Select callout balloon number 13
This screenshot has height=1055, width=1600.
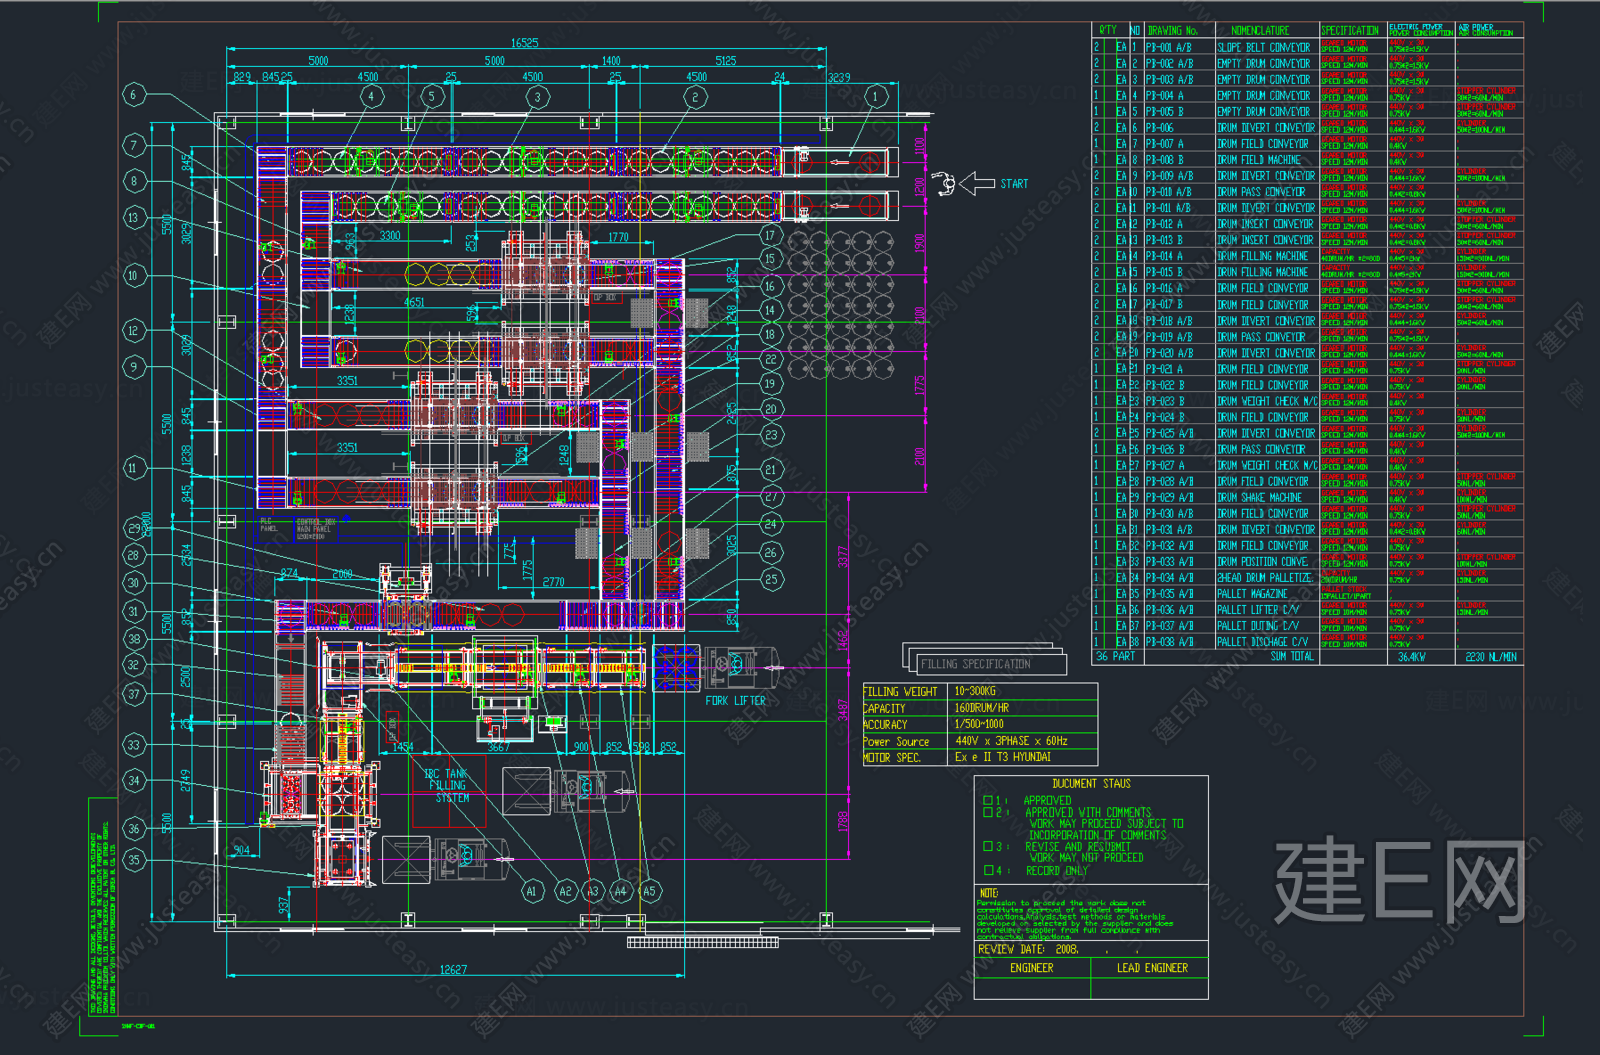[x=134, y=217]
